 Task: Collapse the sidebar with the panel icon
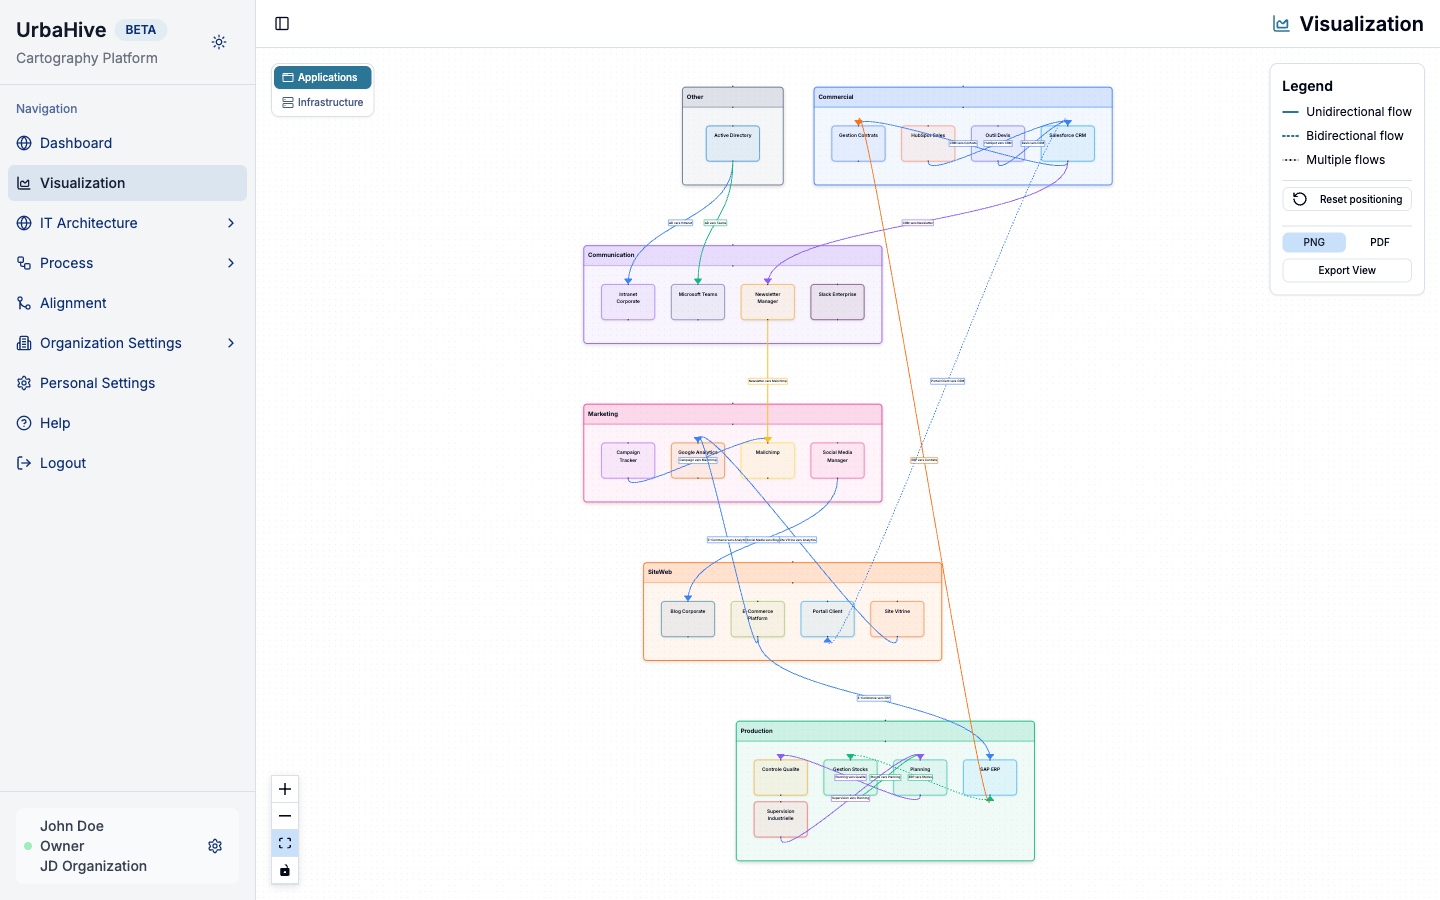coord(282,24)
